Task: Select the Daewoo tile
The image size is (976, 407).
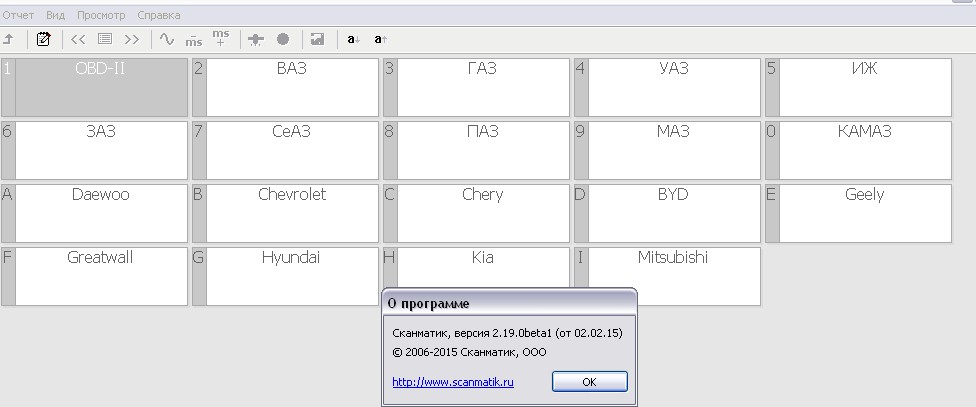Action: [x=95, y=213]
